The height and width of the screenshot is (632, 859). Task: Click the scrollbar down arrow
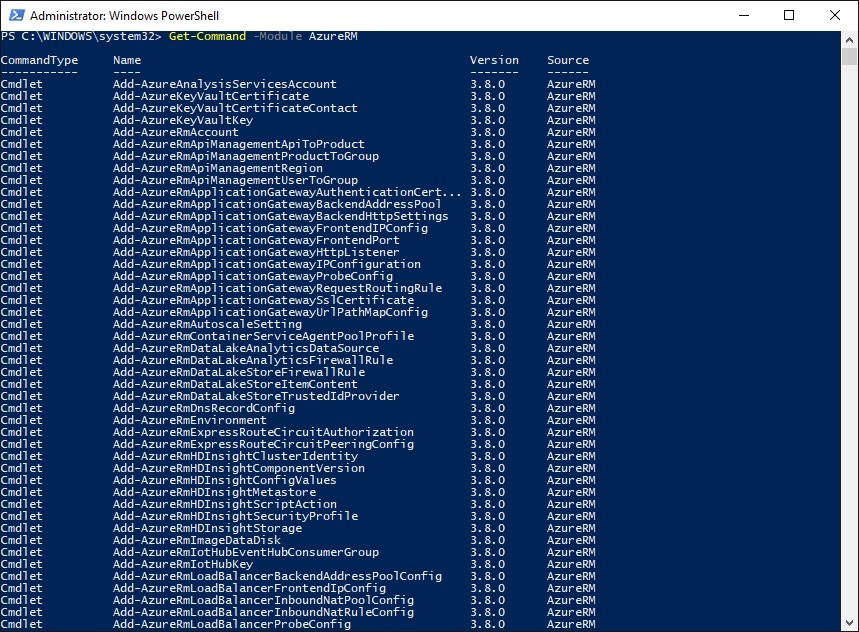tap(849, 623)
